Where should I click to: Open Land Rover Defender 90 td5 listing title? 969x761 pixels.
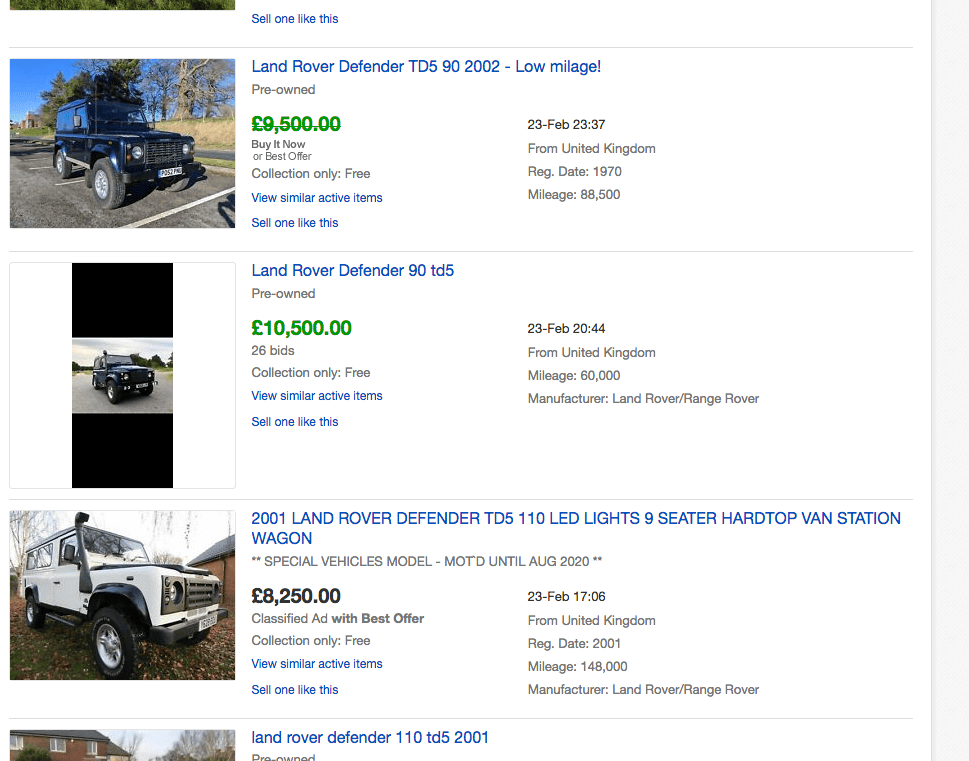point(352,271)
